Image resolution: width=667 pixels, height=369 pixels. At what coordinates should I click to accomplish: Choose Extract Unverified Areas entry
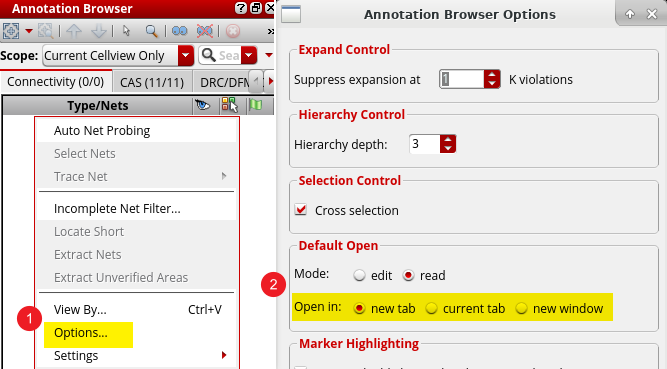click(137, 277)
